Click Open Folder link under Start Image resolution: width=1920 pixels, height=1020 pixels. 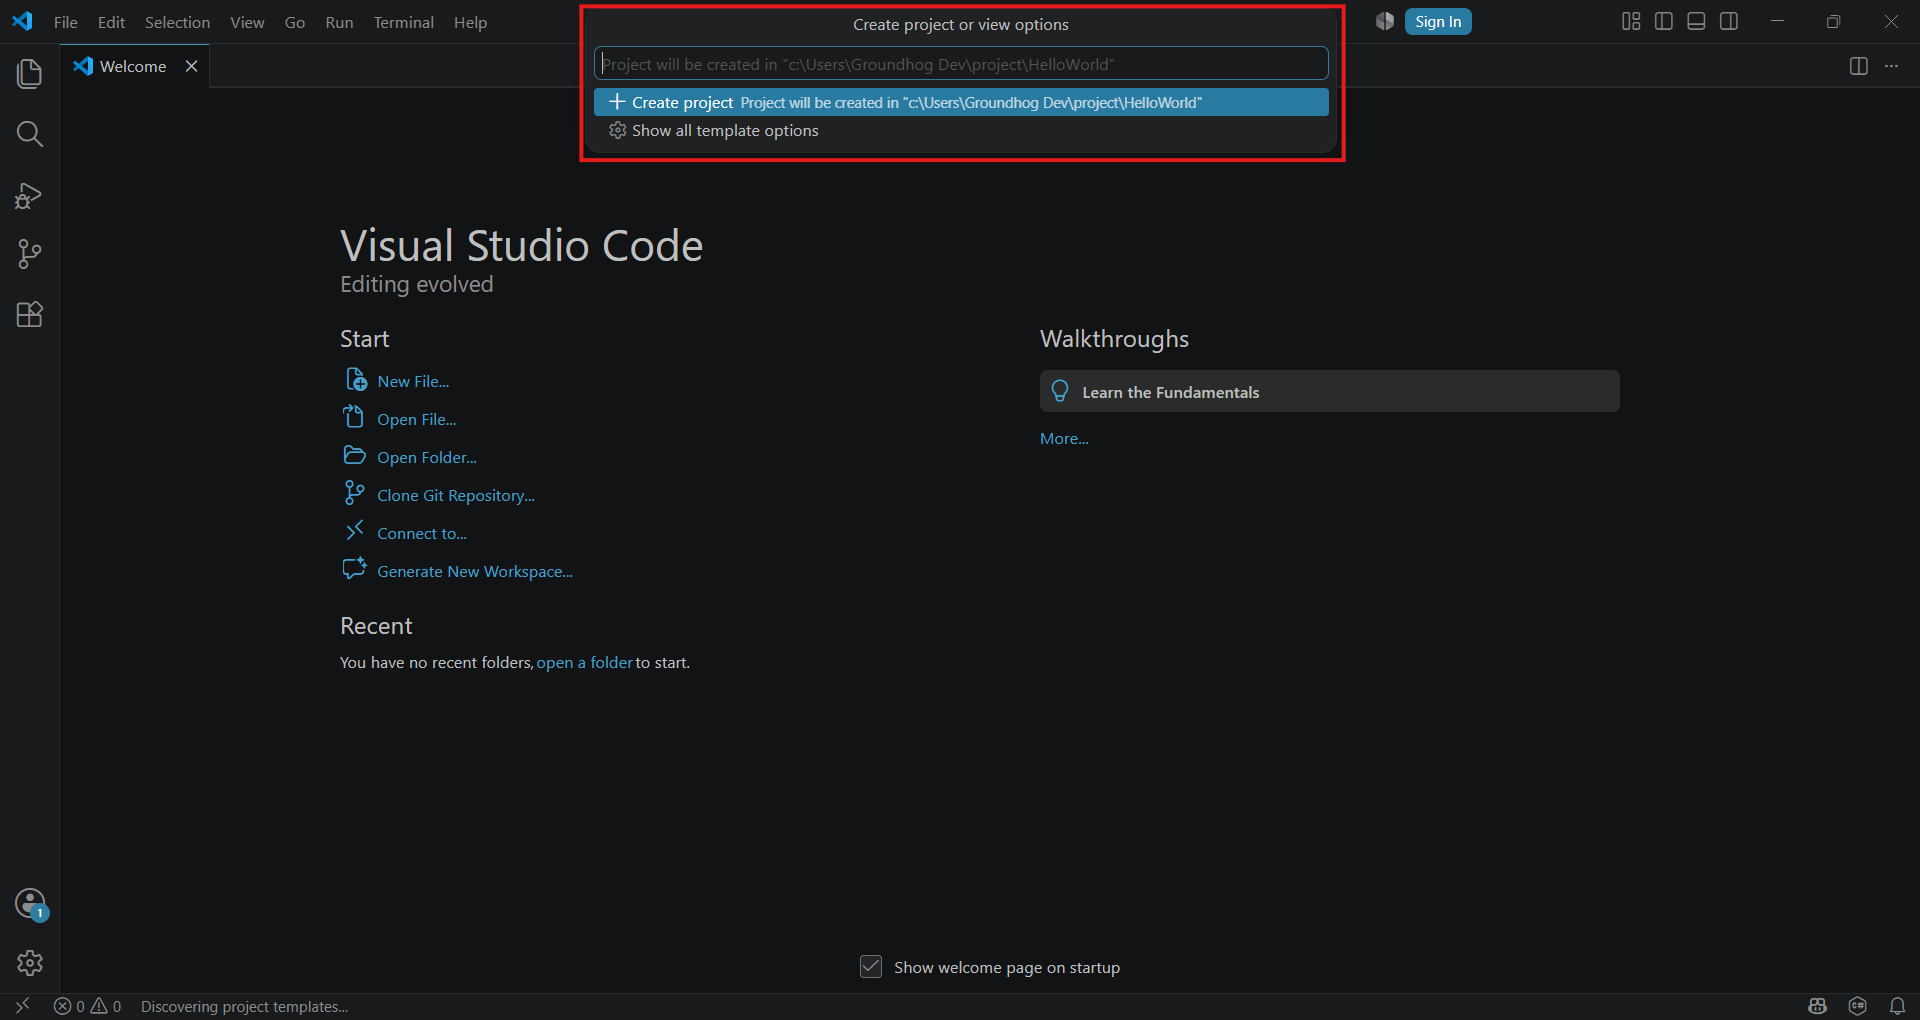coord(427,457)
